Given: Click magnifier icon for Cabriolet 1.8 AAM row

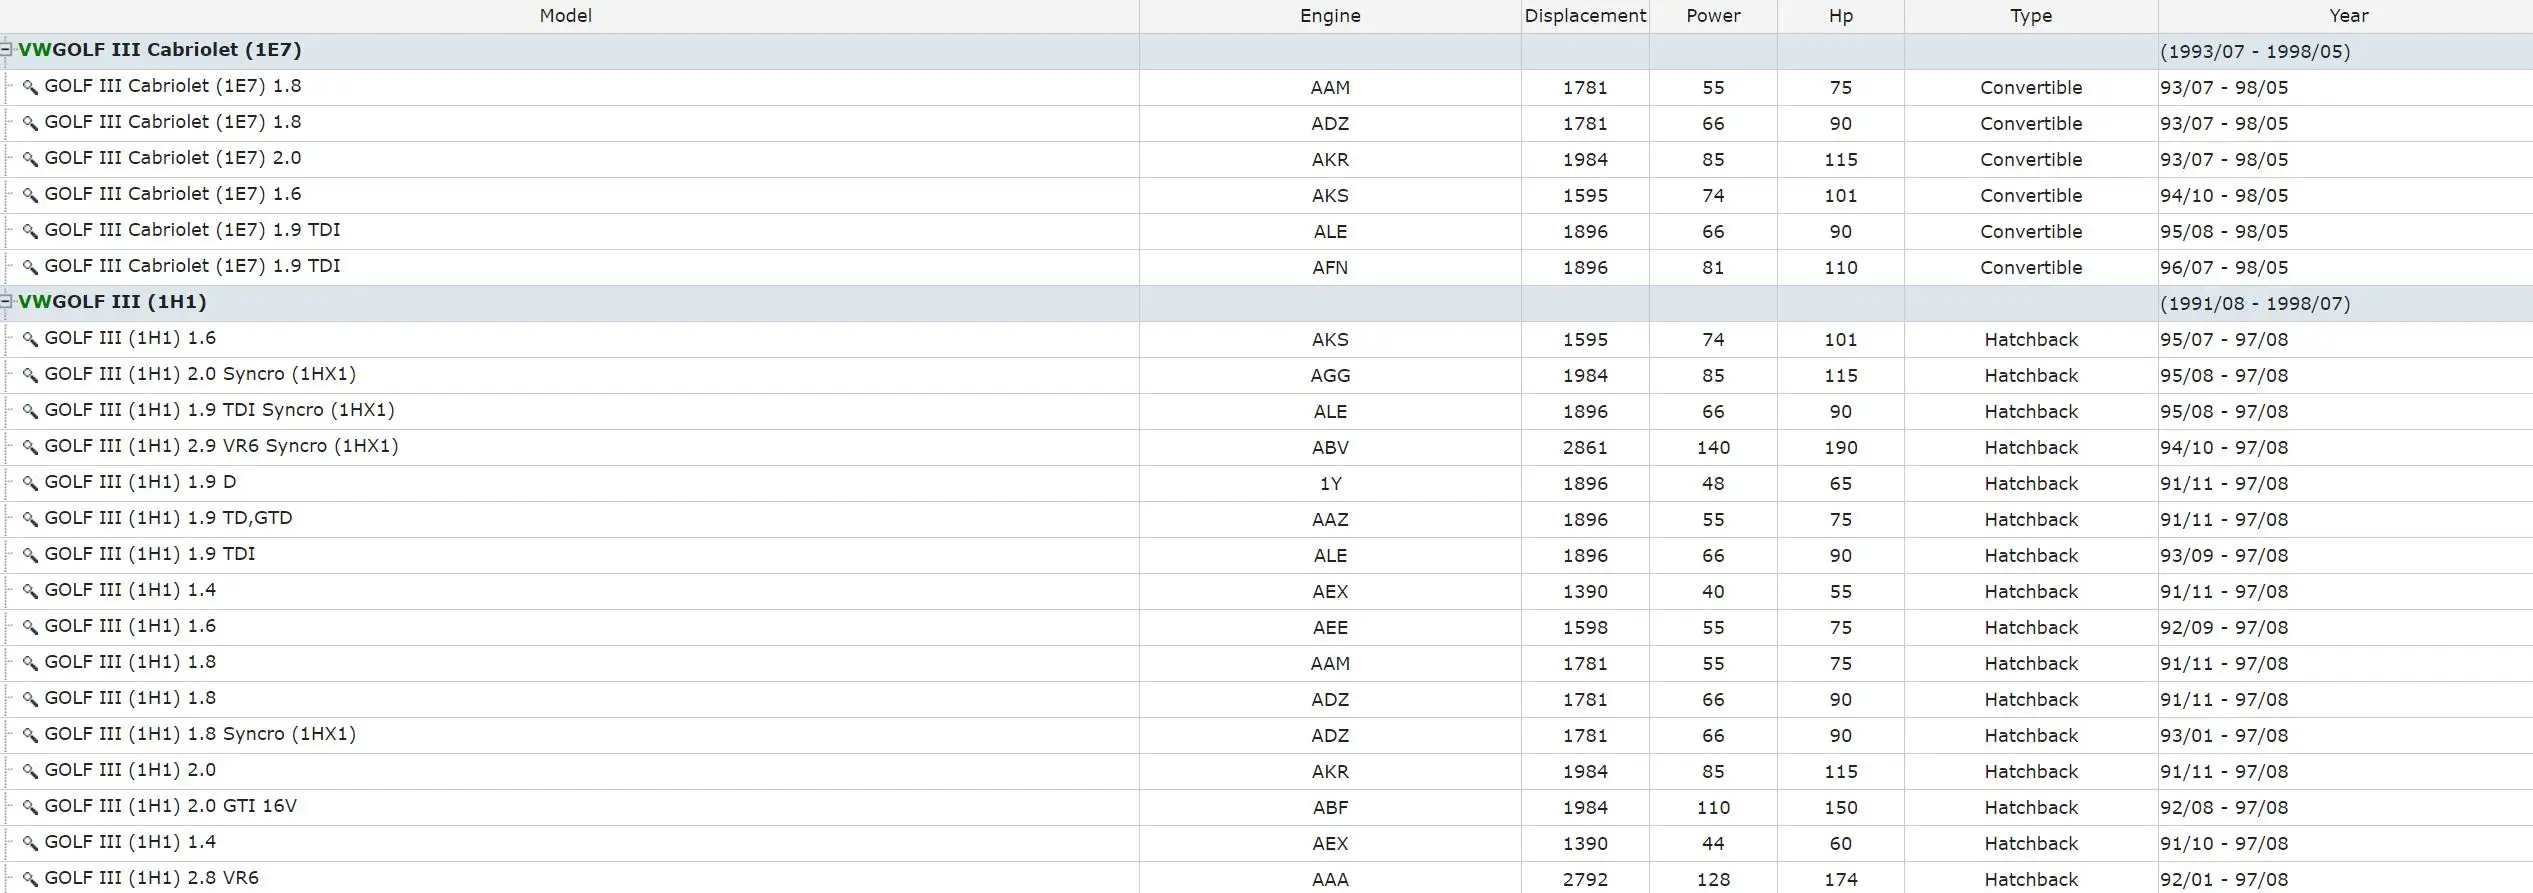Looking at the screenshot, I should coord(30,87).
